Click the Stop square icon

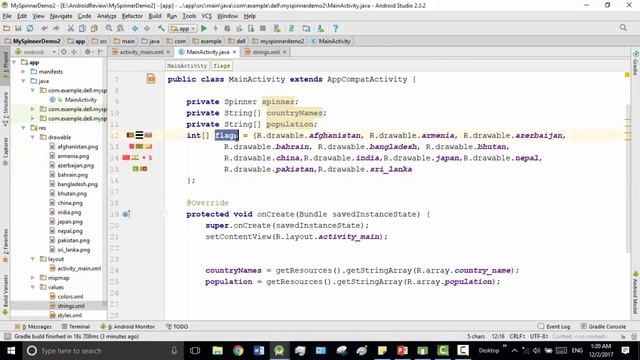pyautogui.click(x=263, y=29)
